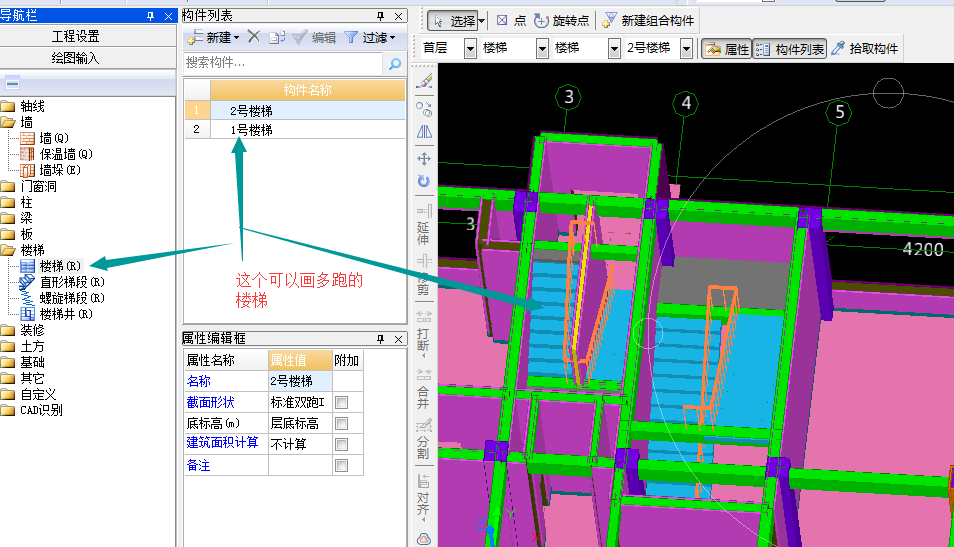Viewport: 954px width, 547px height.
Task: Open the CAD识别 folder
Action: 32,410
